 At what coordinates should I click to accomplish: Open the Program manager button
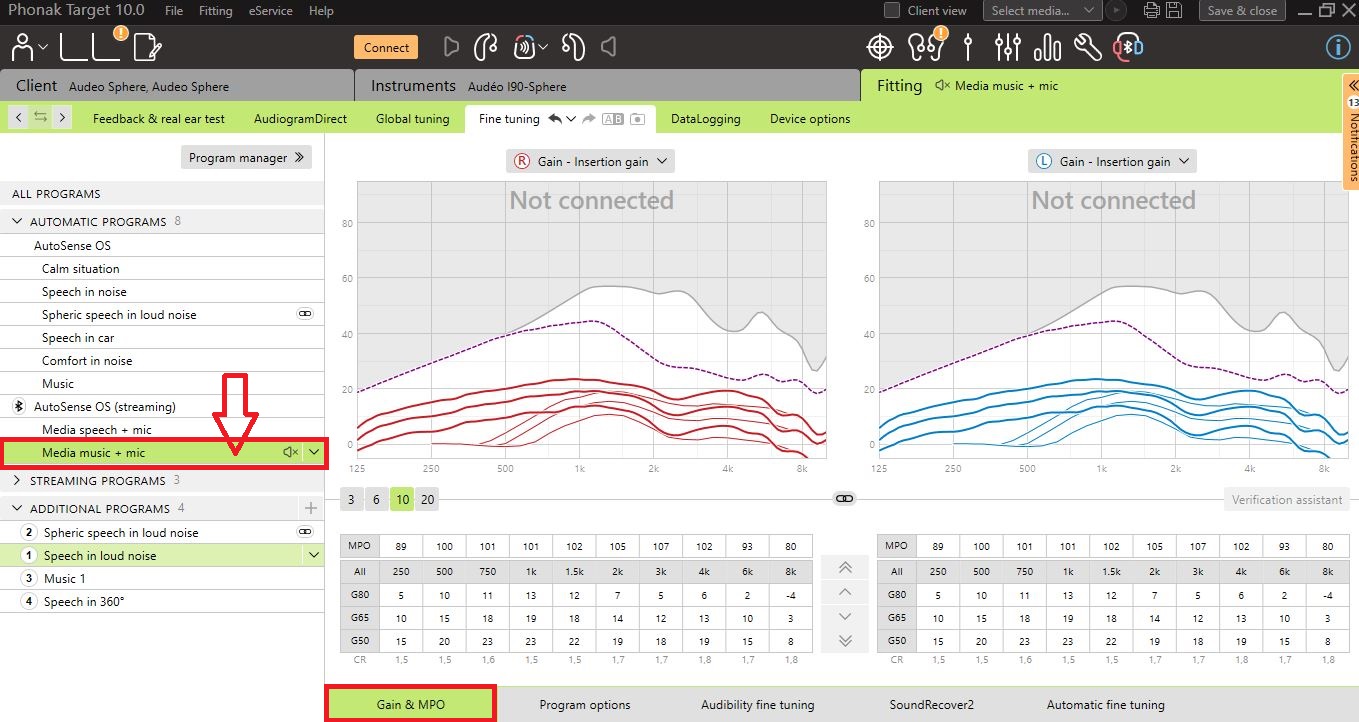246,157
